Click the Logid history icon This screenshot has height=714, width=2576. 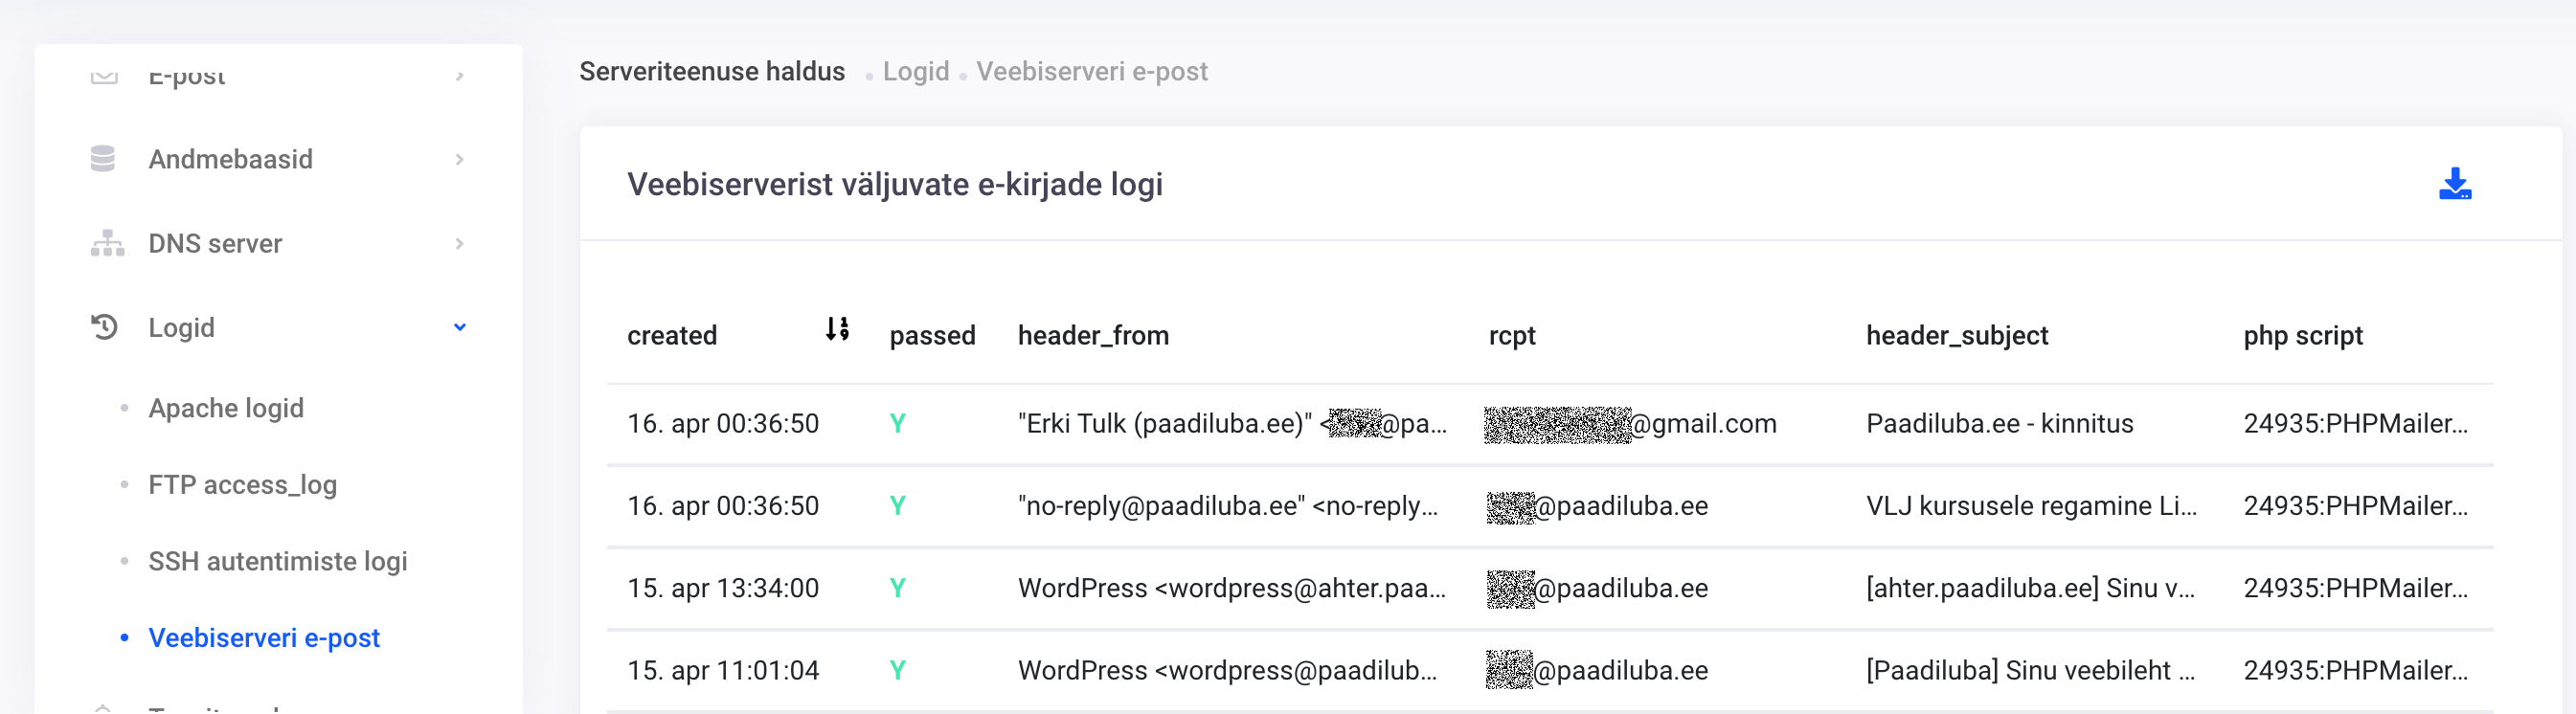[104, 327]
